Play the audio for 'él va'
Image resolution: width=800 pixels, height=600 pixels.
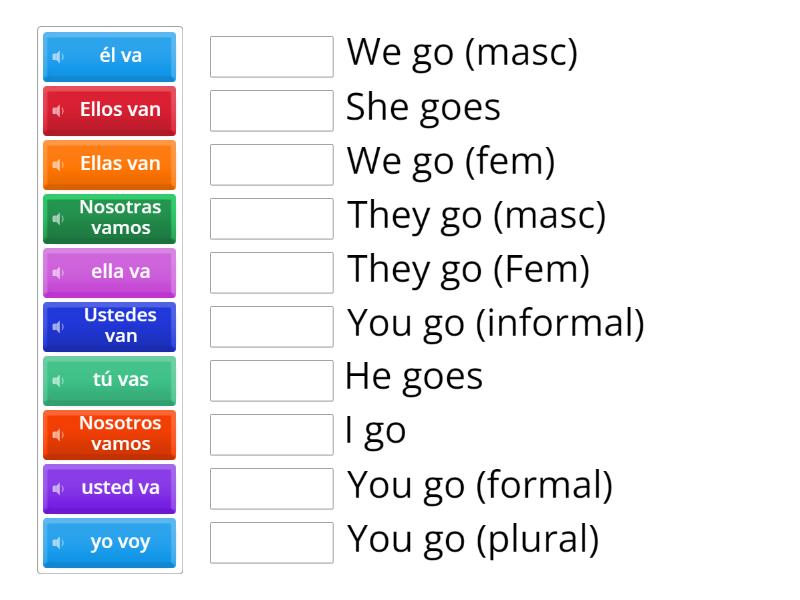click(x=59, y=57)
